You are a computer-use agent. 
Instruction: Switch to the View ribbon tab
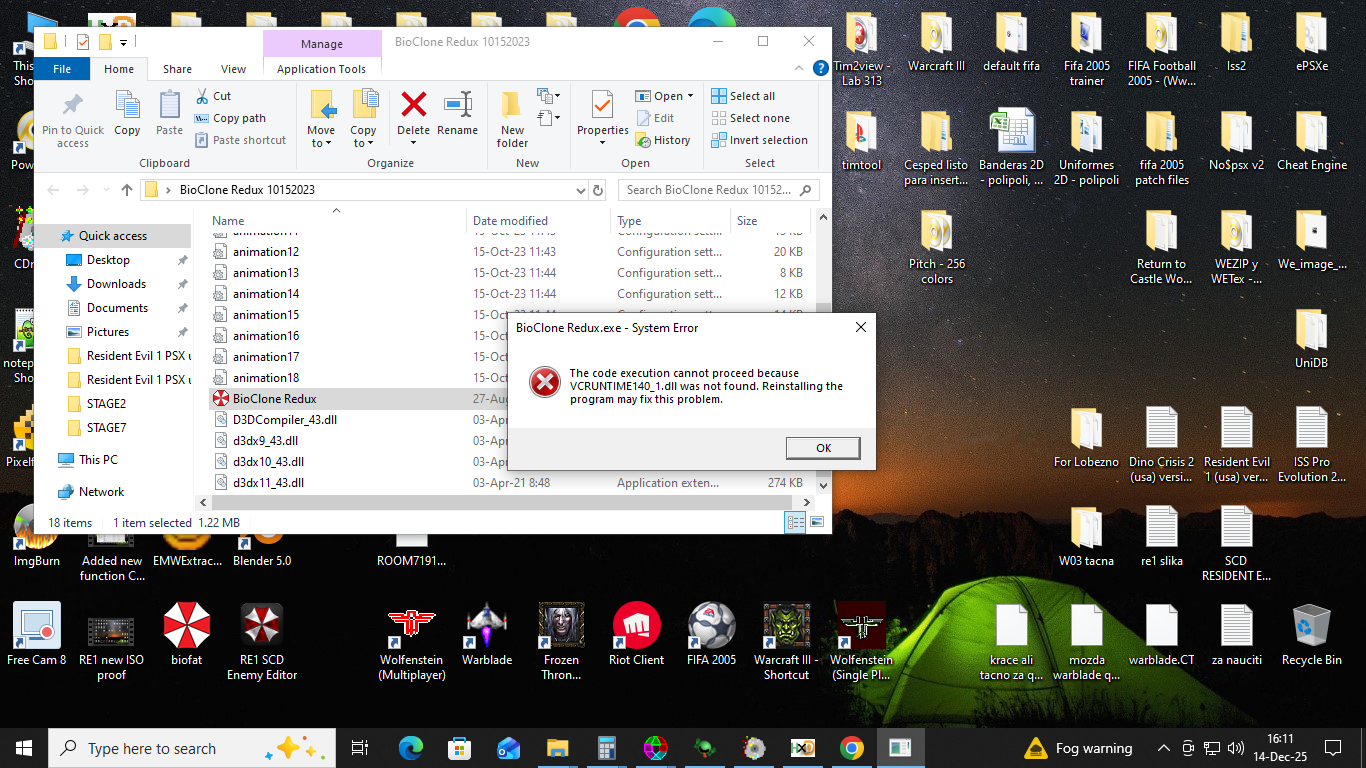(x=233, y=69)
